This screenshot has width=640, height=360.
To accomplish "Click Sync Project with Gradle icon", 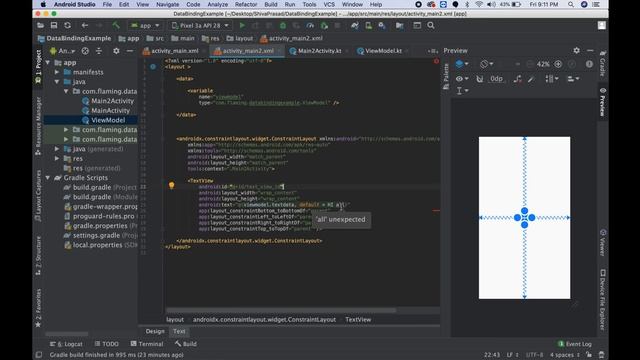I will [355, 25].
